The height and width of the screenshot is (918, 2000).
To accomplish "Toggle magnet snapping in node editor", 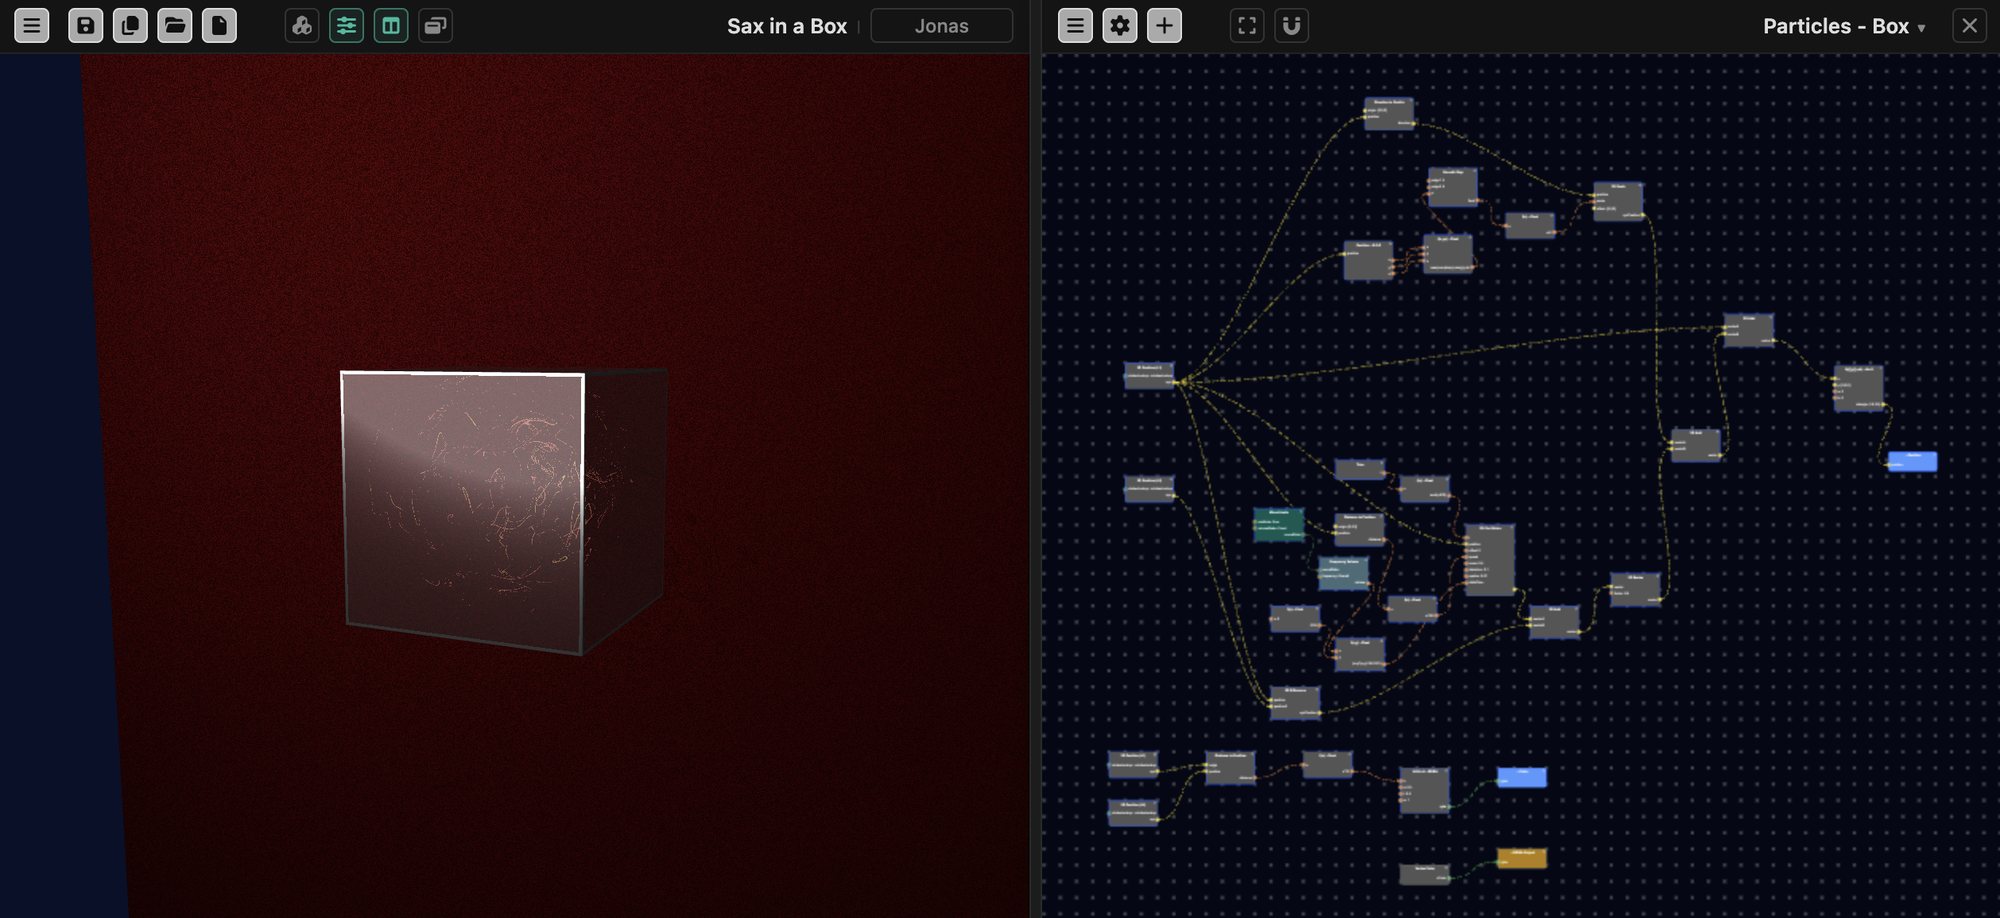I will click(x=1291, y=26).
